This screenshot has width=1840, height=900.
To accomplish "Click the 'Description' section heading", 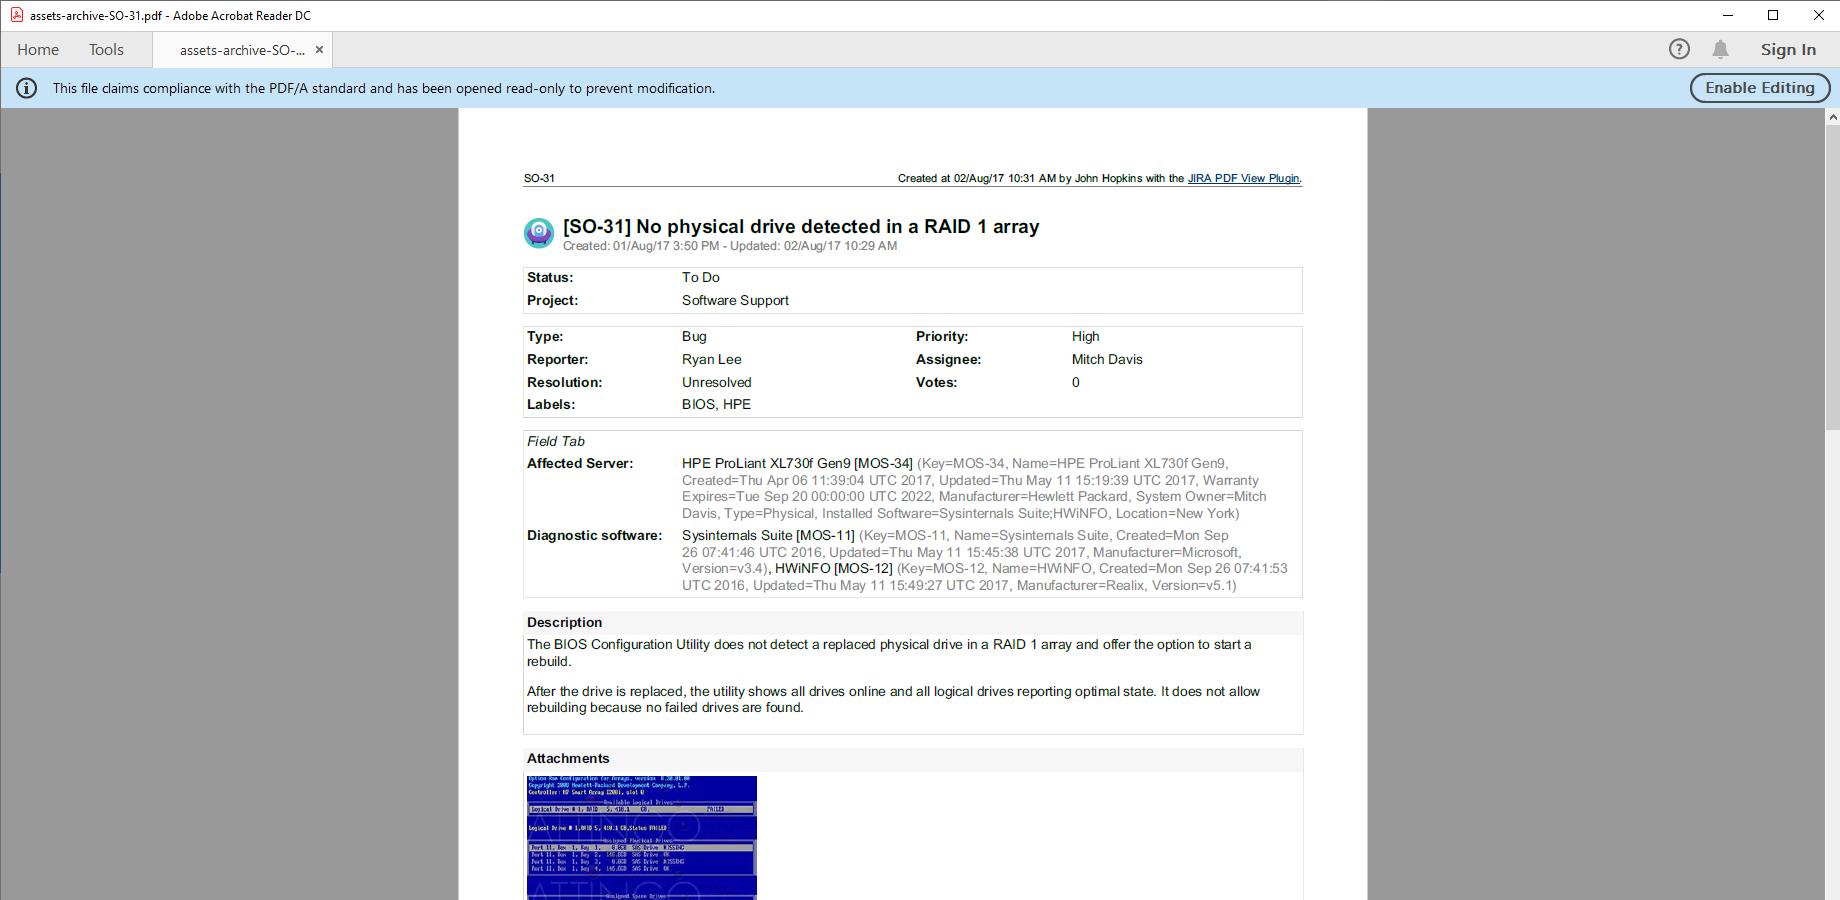I will point(564,622).
